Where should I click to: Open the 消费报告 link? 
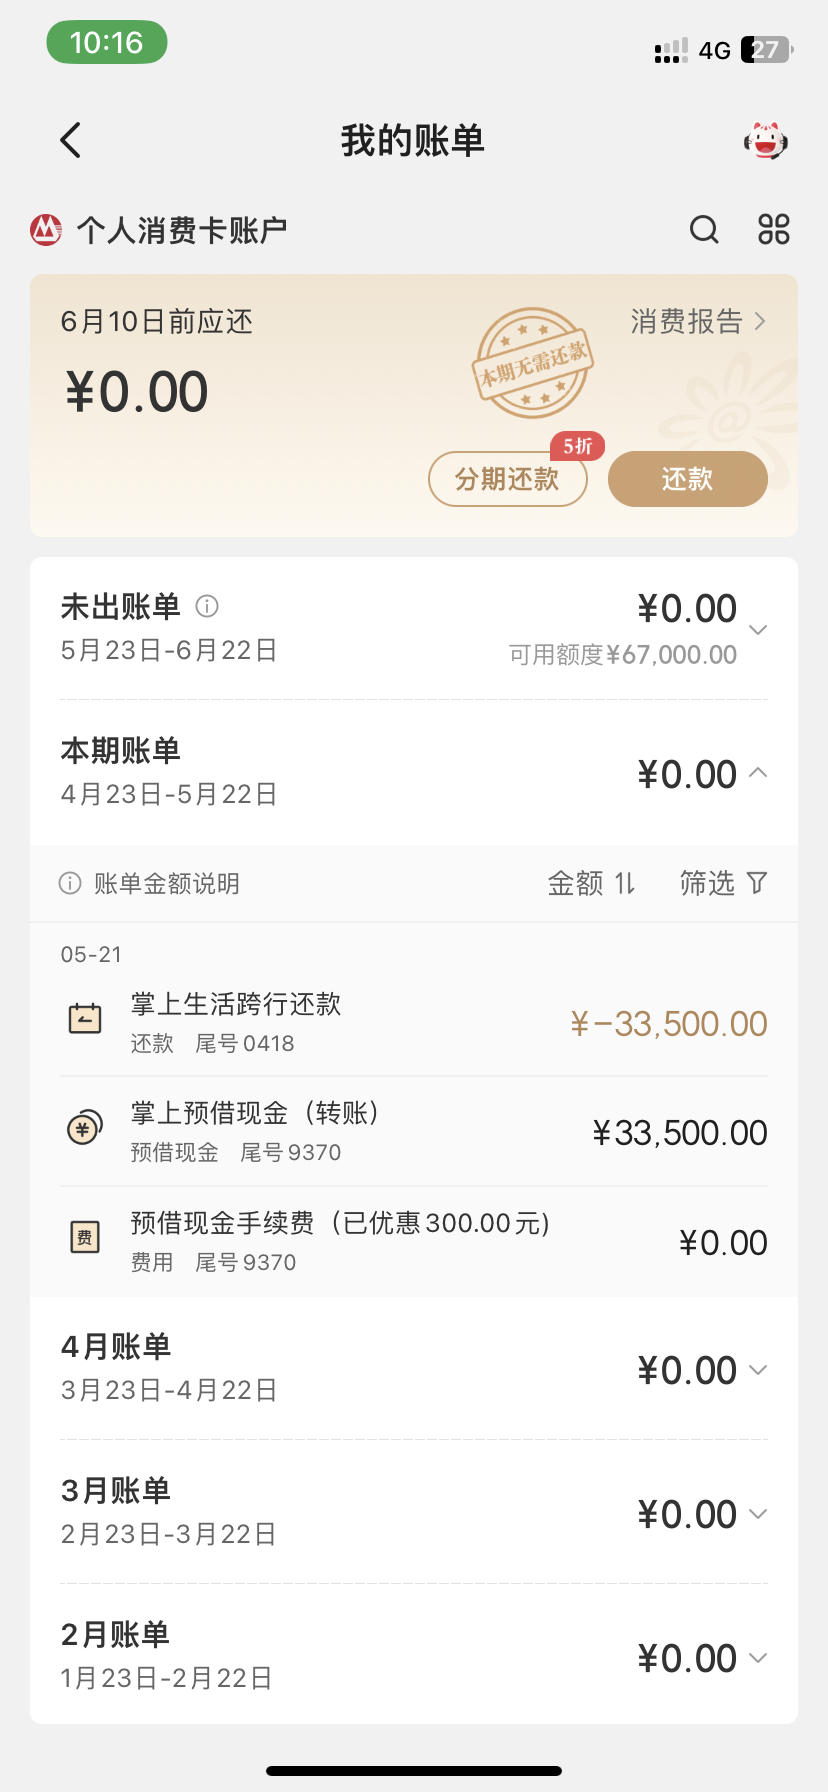[x=698, y=321]
